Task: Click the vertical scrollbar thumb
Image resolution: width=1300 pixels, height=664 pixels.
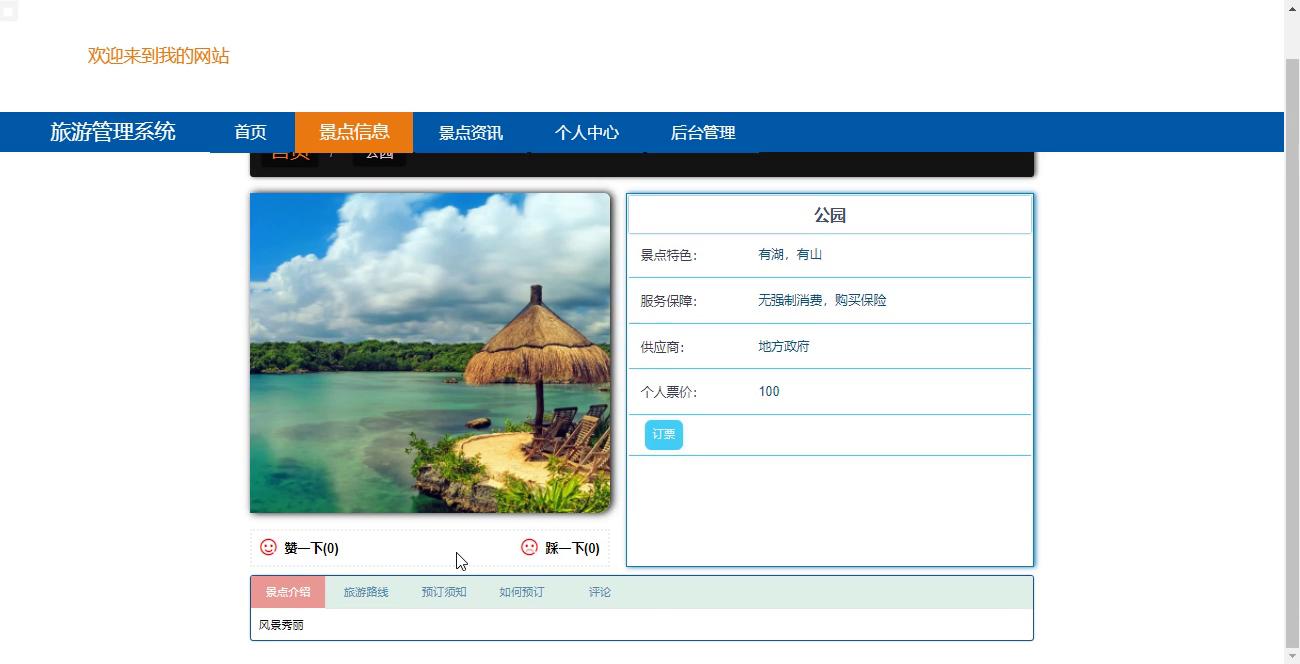Action: (x=1292, y=350)
